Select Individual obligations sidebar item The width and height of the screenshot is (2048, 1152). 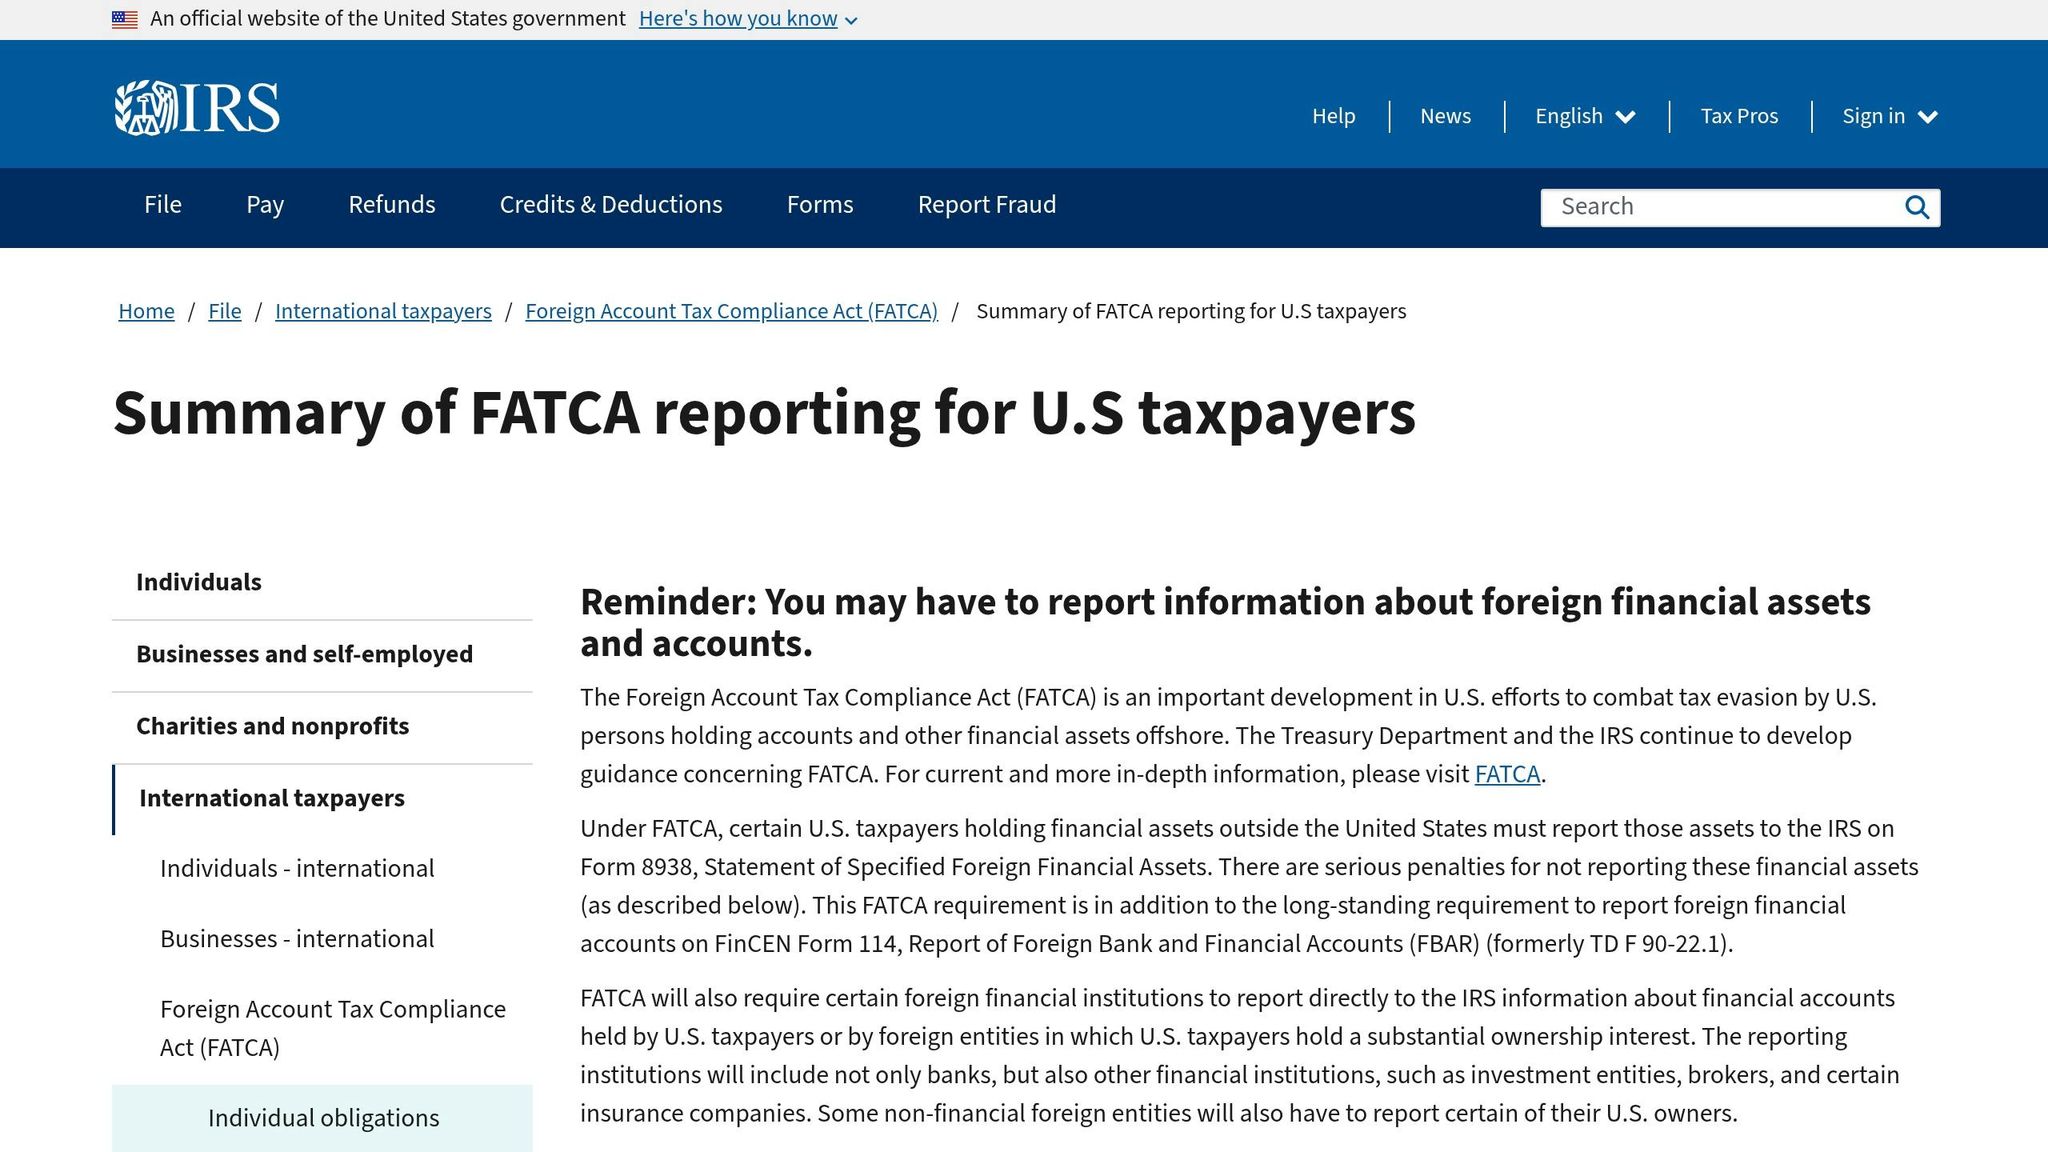pos(323,1118)
